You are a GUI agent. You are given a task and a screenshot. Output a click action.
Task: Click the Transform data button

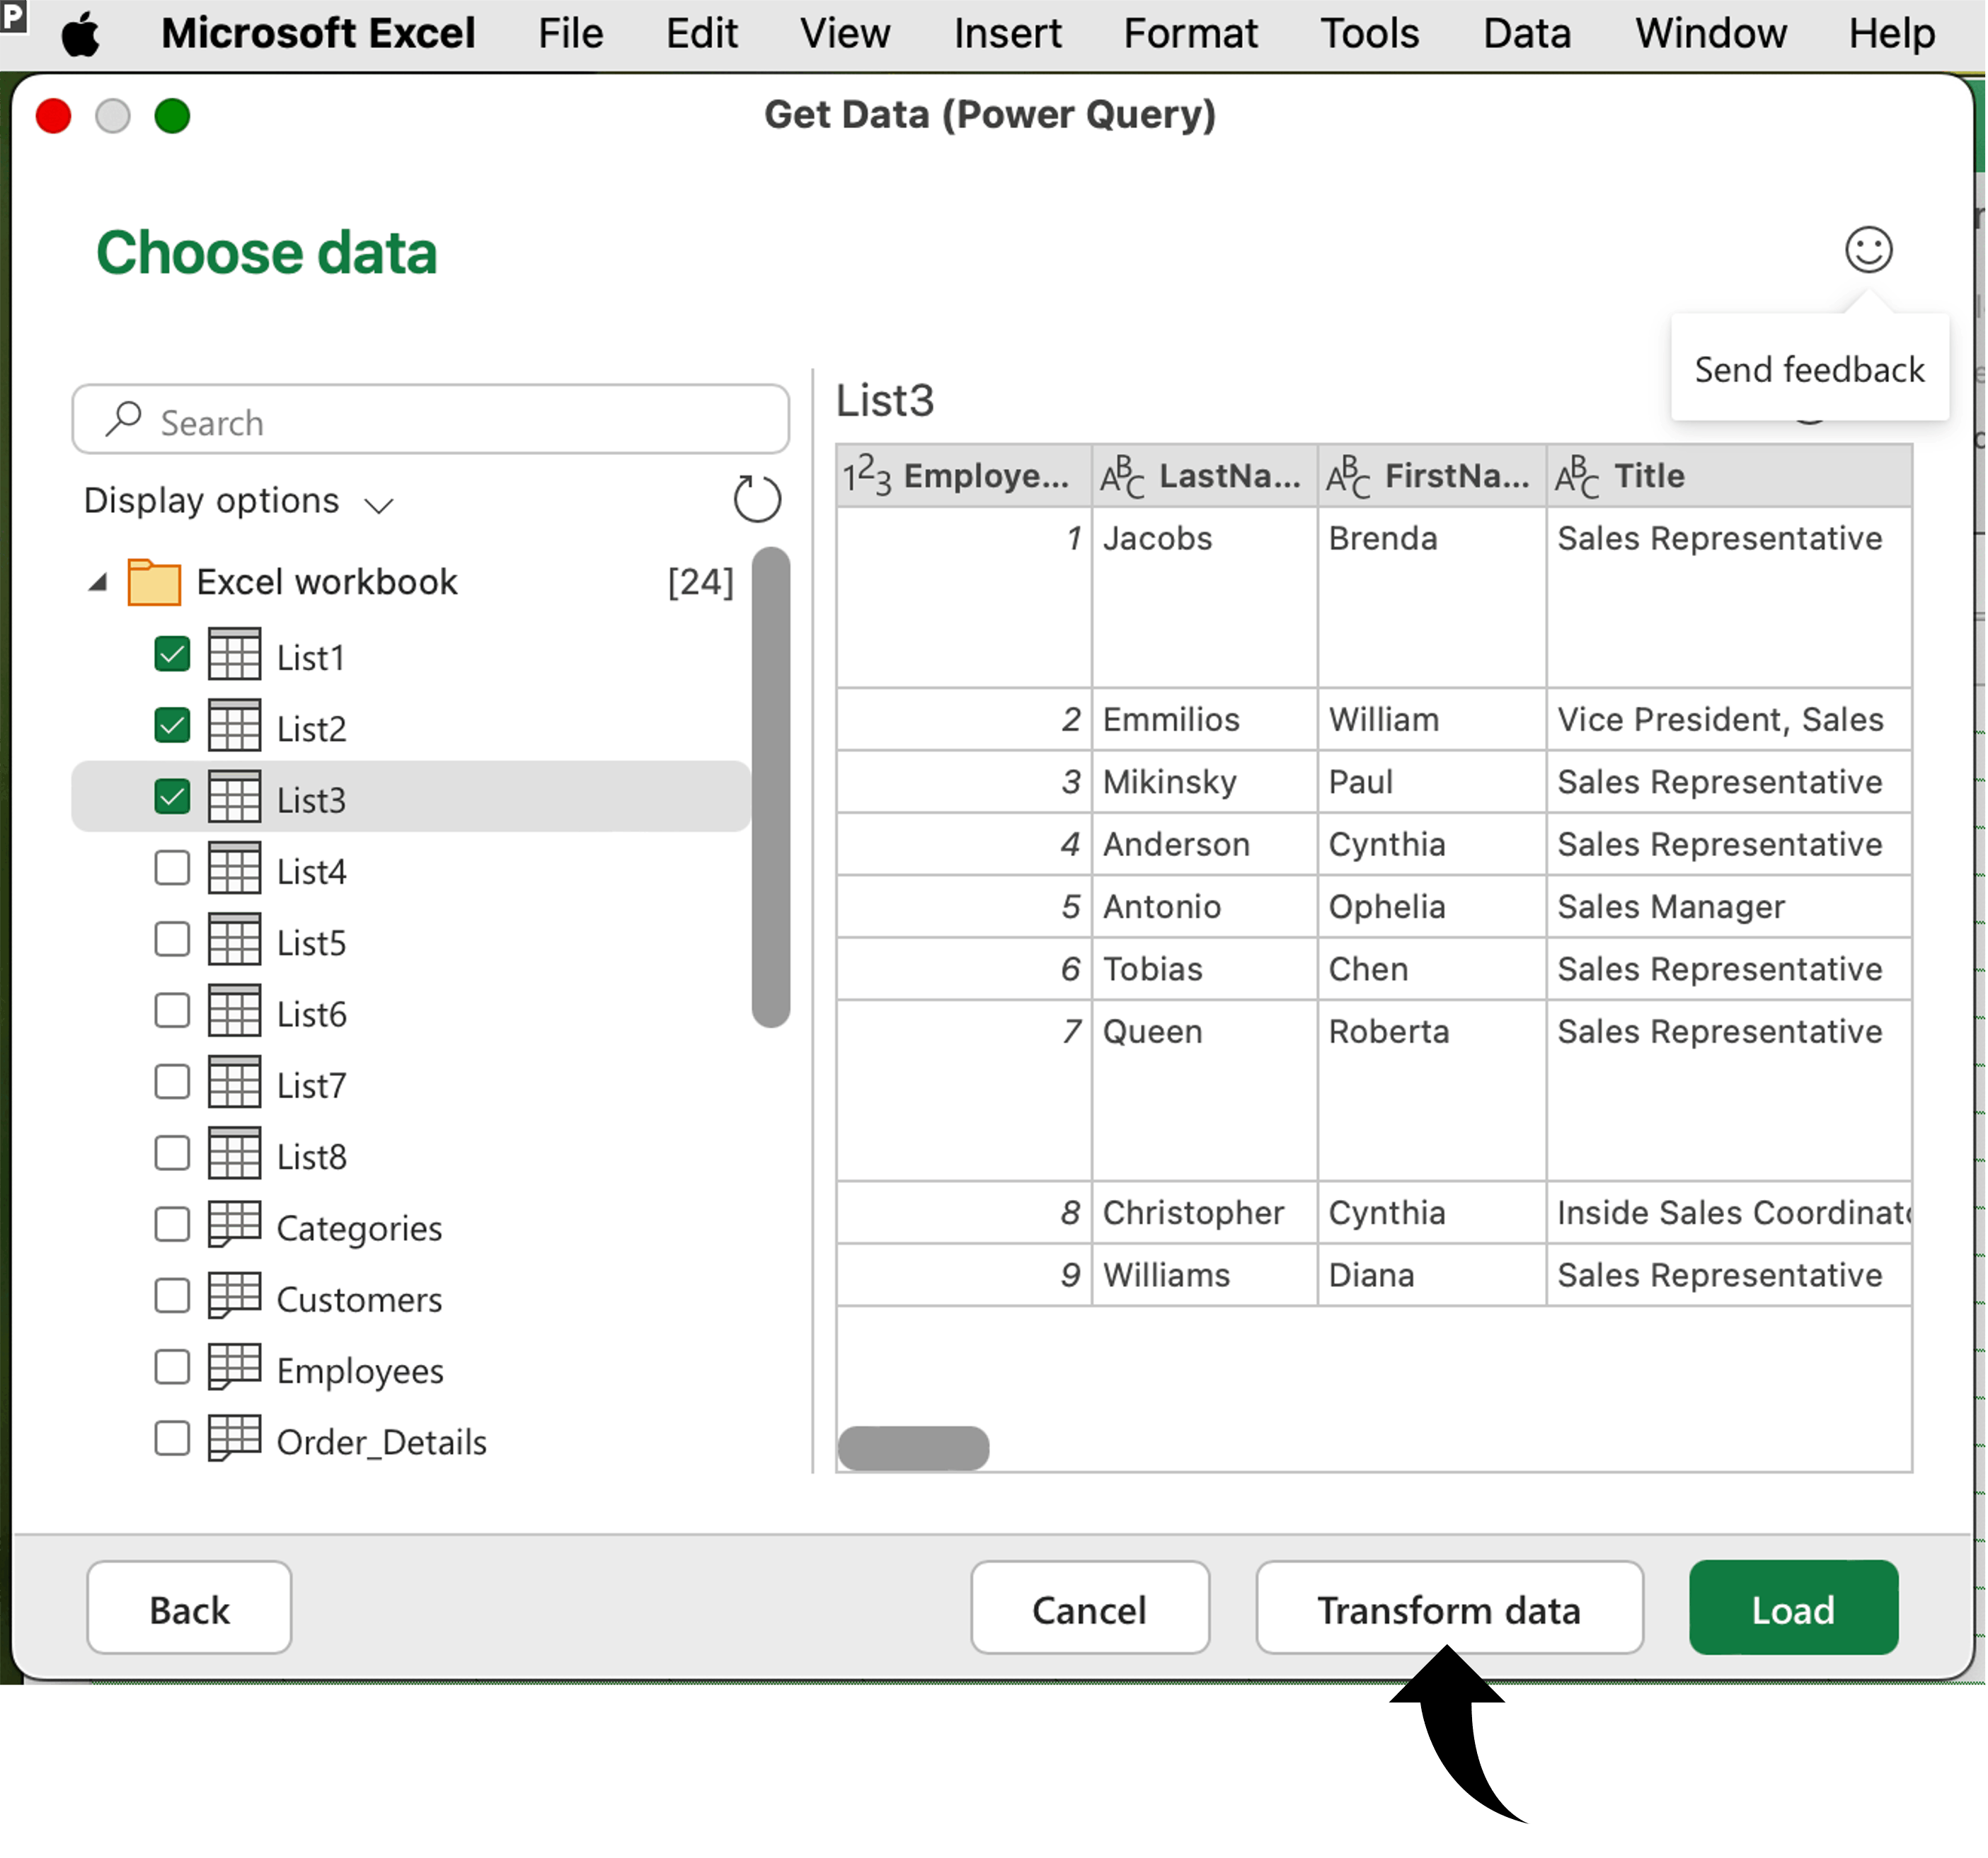point(1448,1609)
